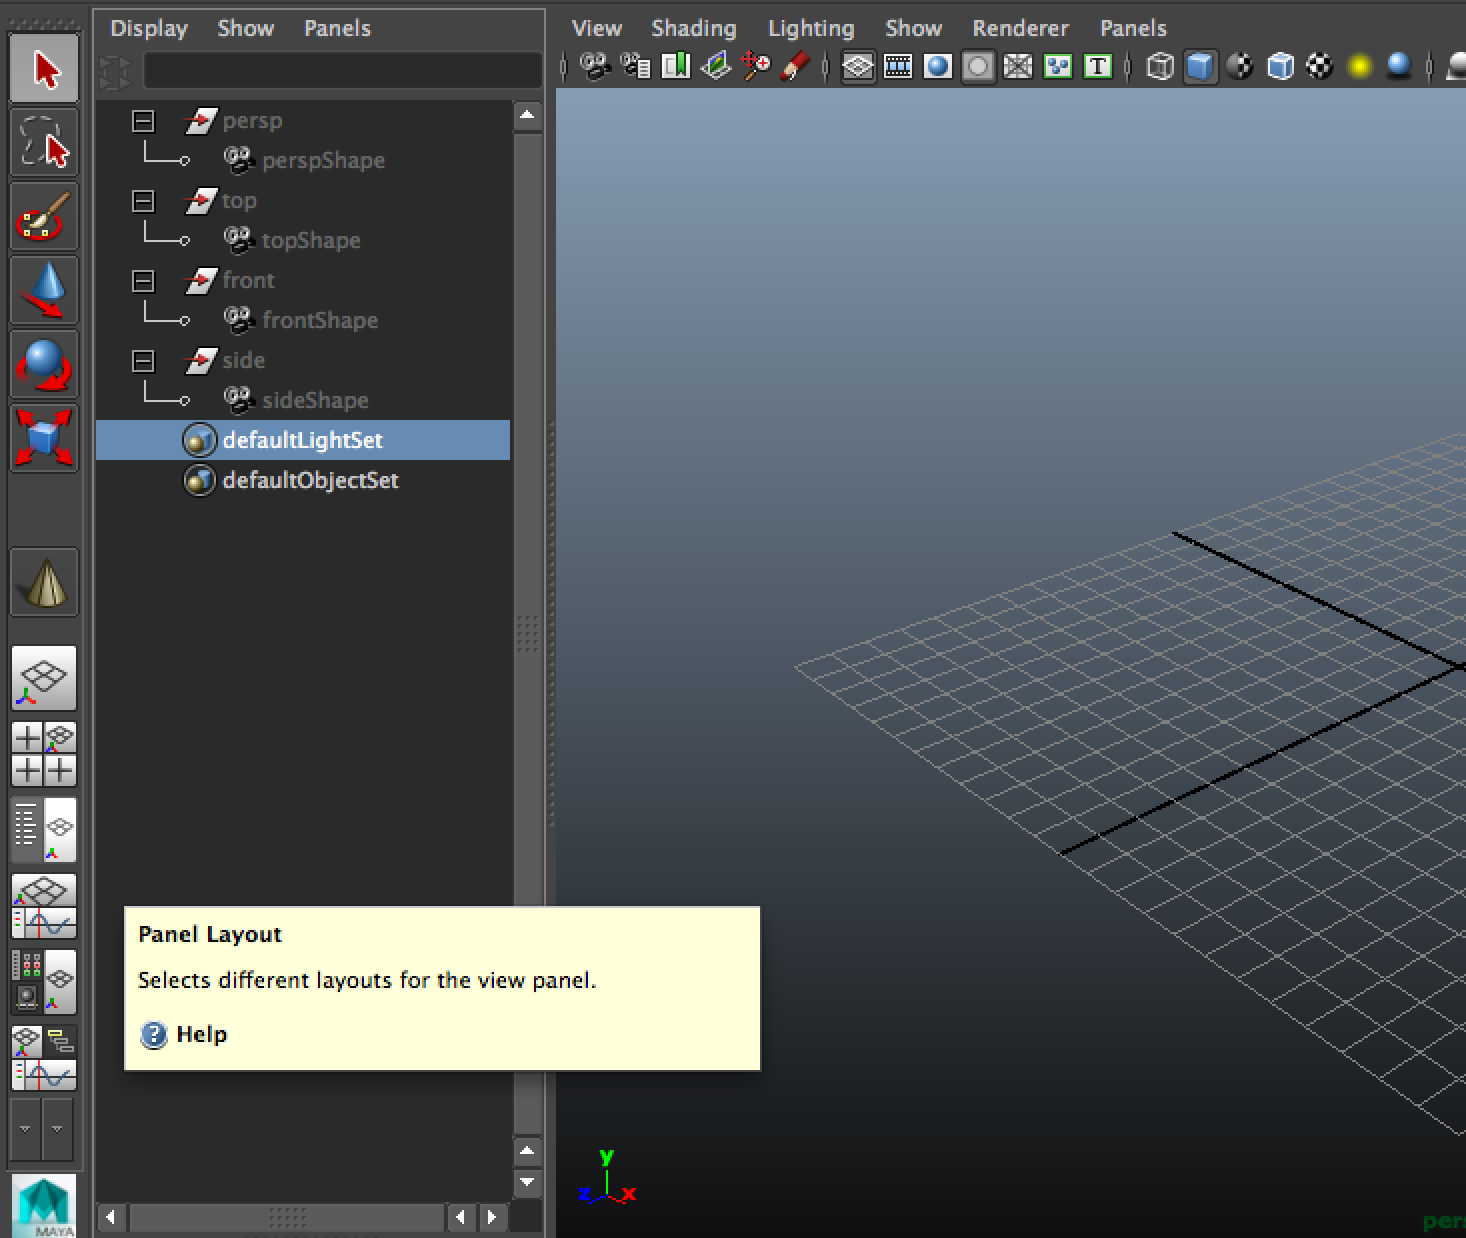Click the select camera icon in viewport toolbar
Viewport: 1466px width, 1238px height.
[596, 67]
